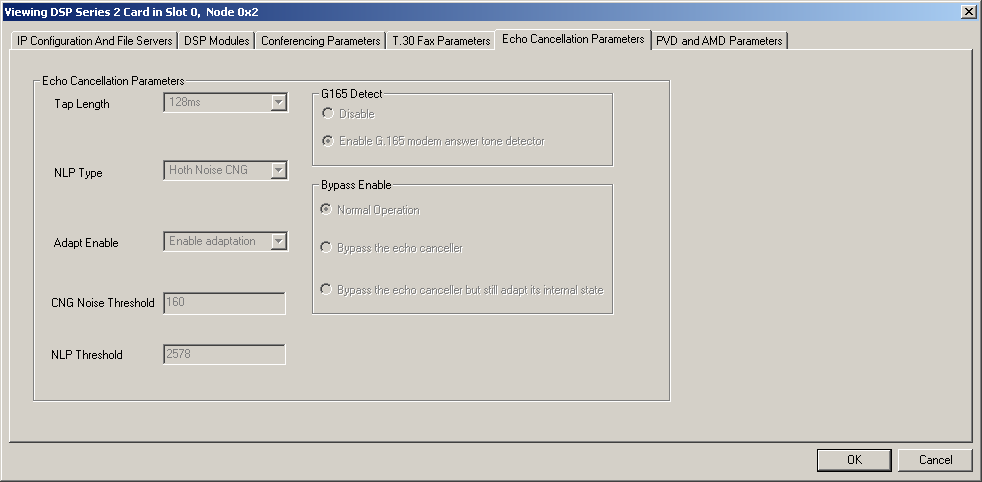Open the DSP Modules tab
Viewport: 982px width, 482px height.
pyautogui.click(x=216, y=41)
